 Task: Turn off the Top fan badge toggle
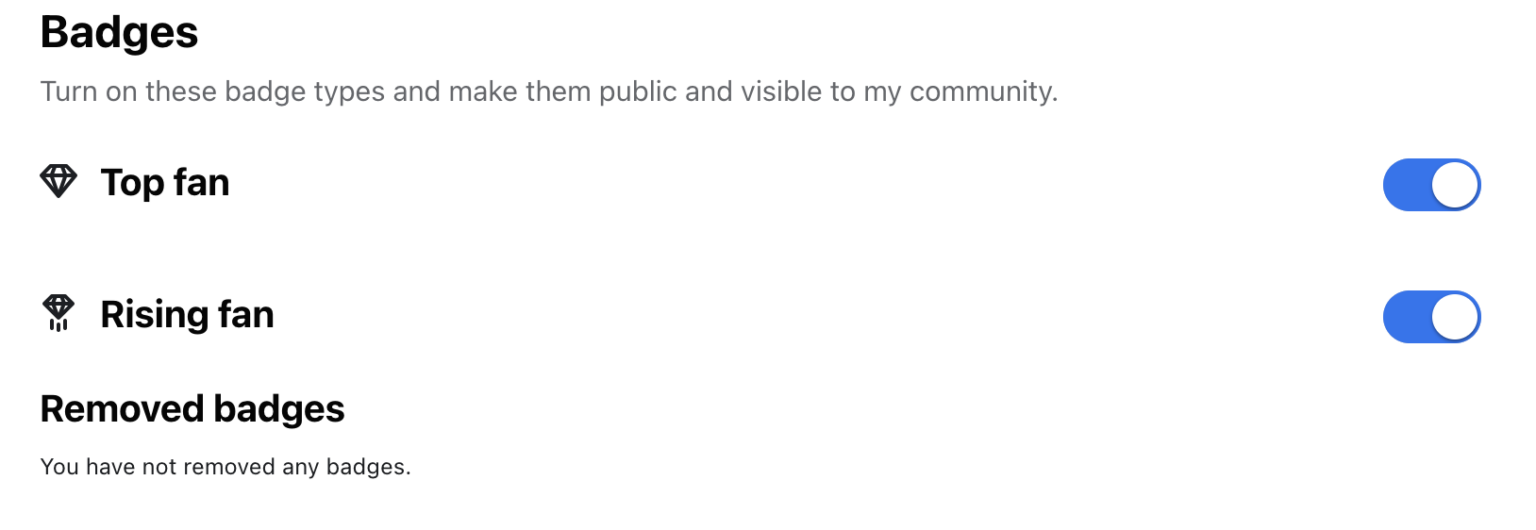[1431, 185]
